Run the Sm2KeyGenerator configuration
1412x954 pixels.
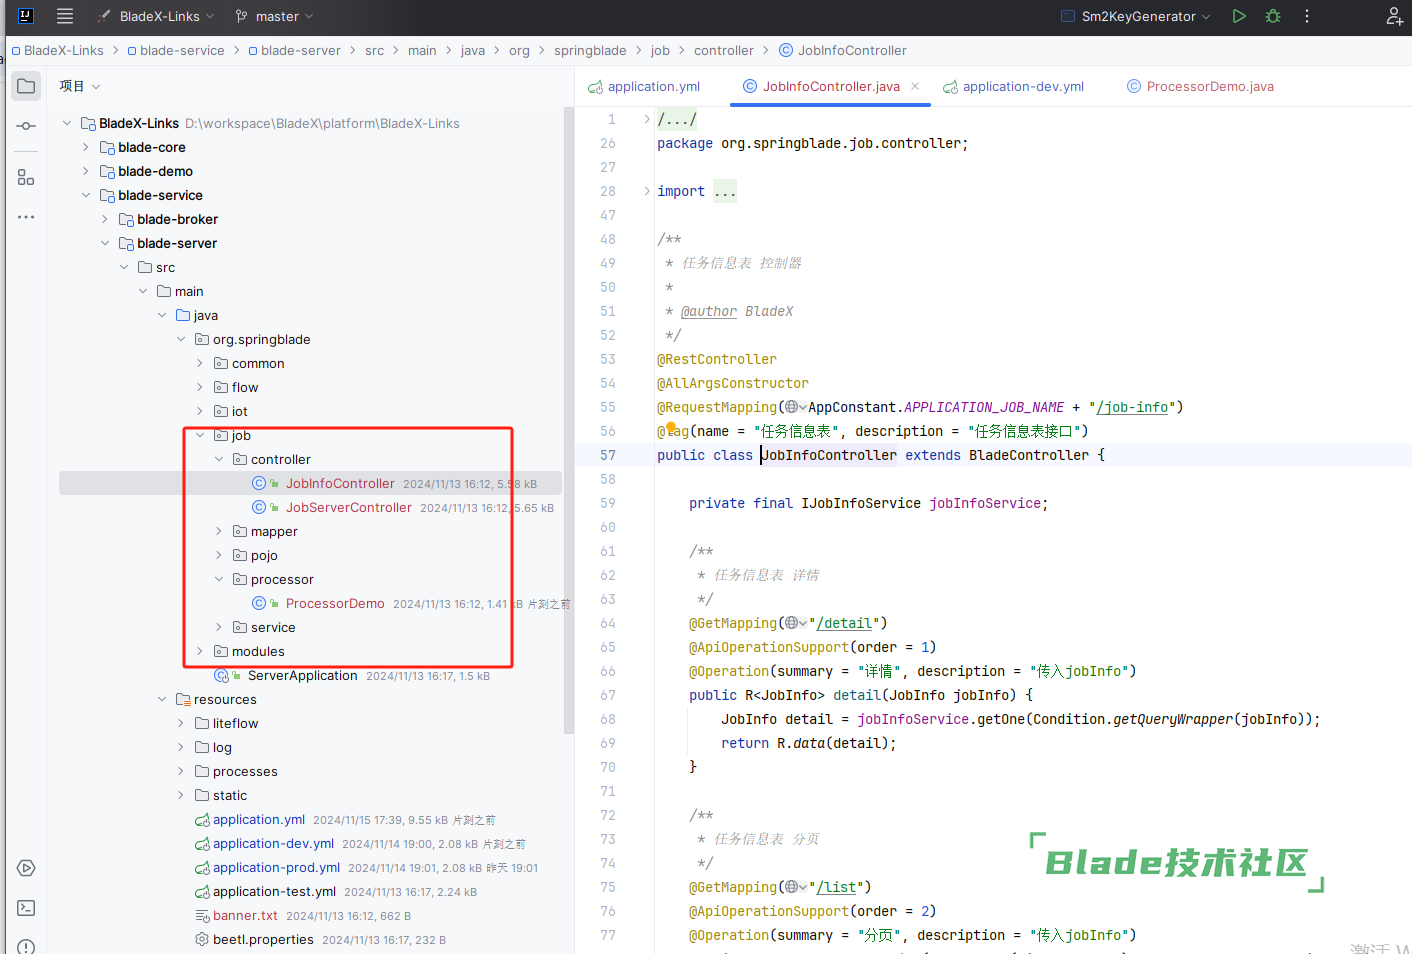[x=1239, y=16]
